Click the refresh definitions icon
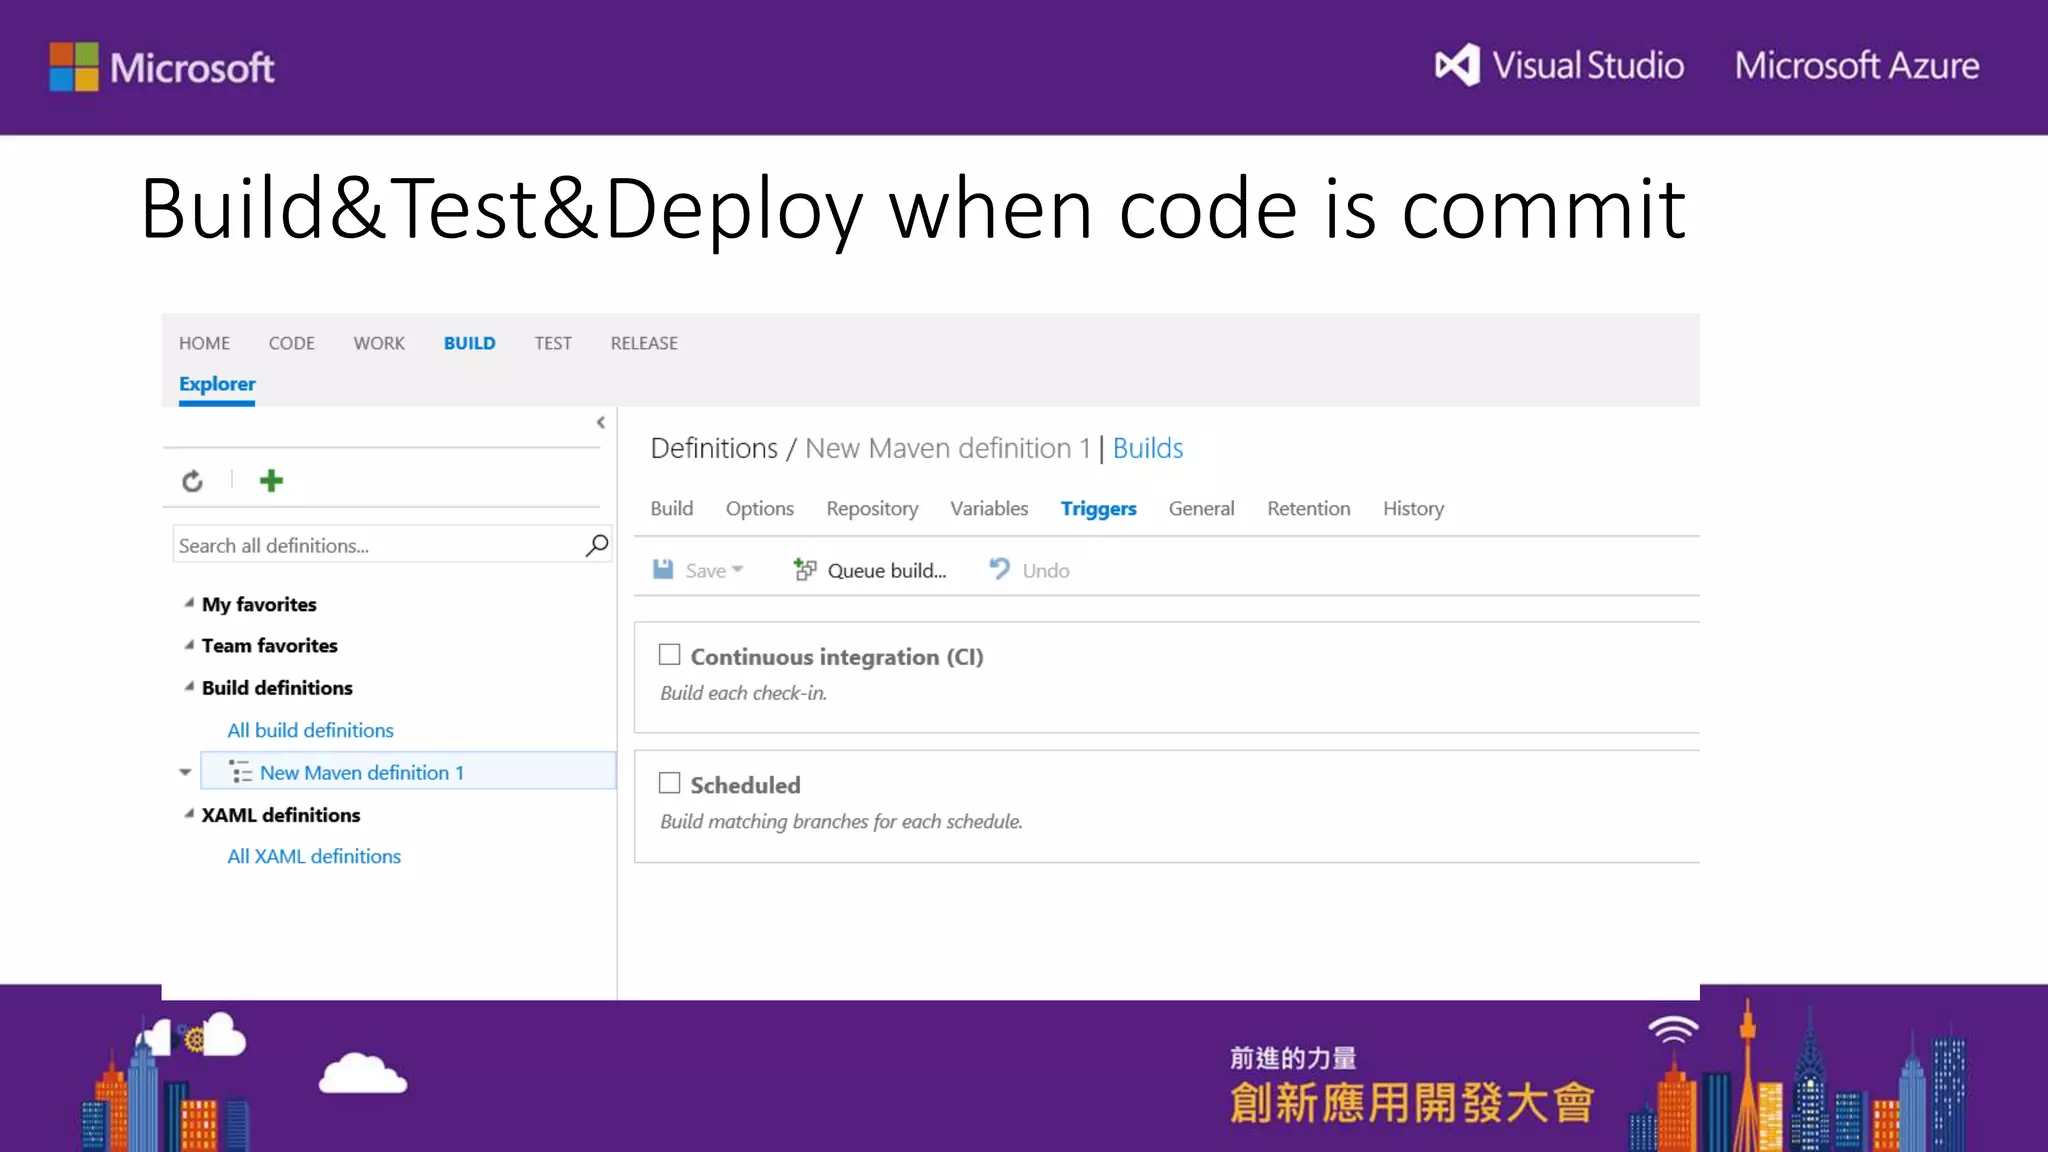 (x=192, y=481)
